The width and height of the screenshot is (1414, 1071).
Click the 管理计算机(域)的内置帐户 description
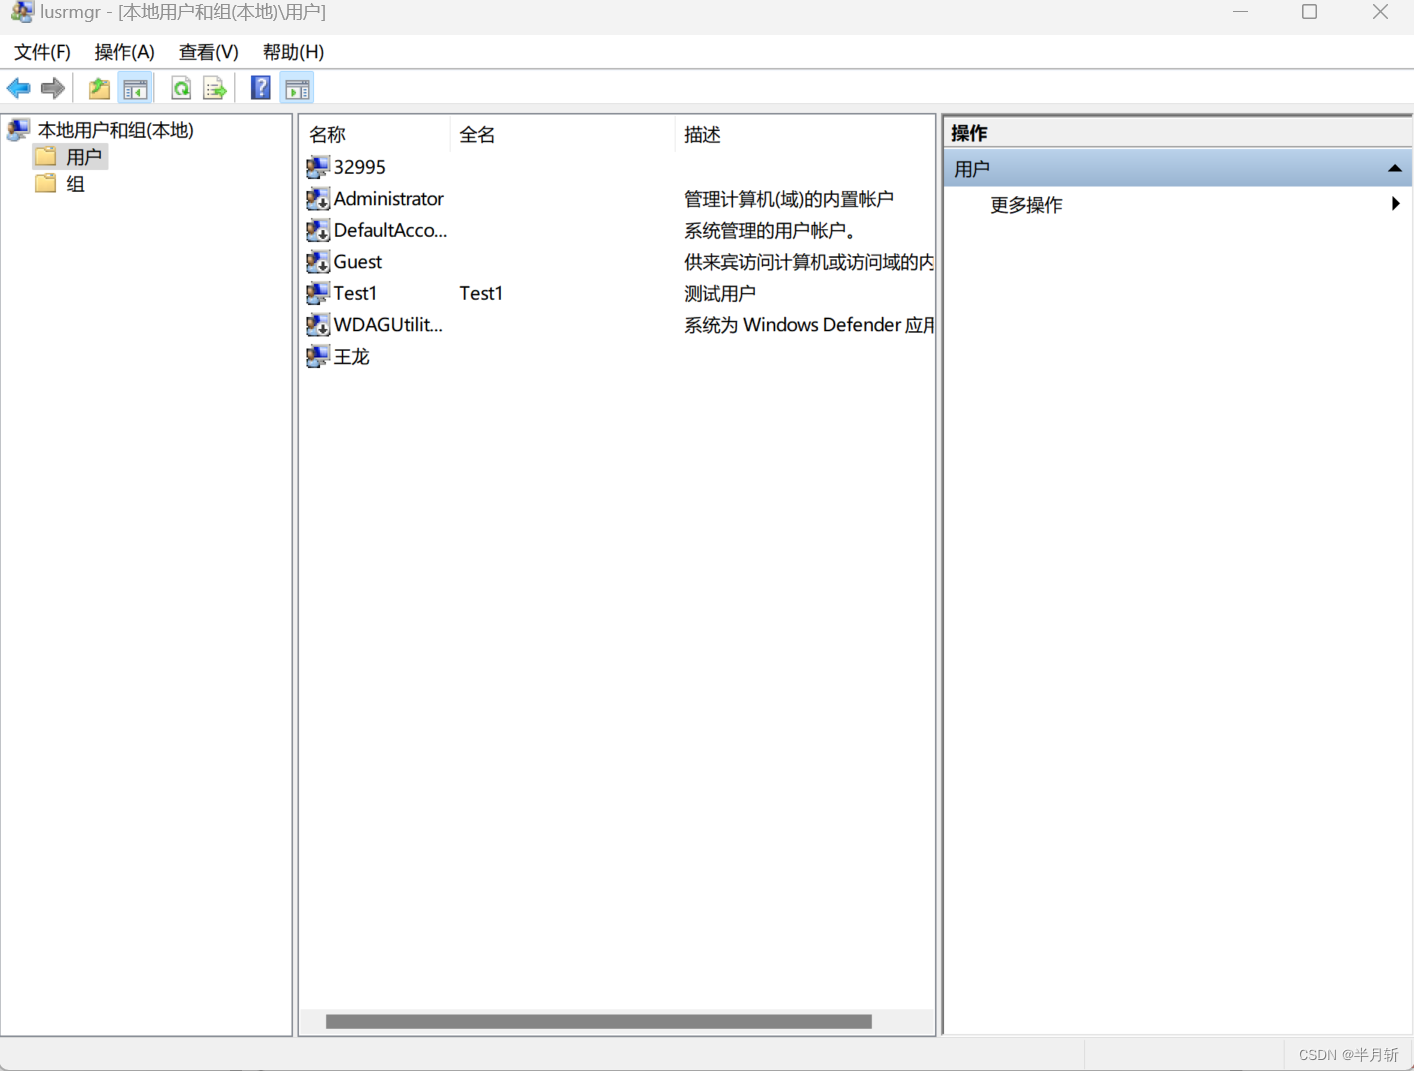[x=789, y=199]
